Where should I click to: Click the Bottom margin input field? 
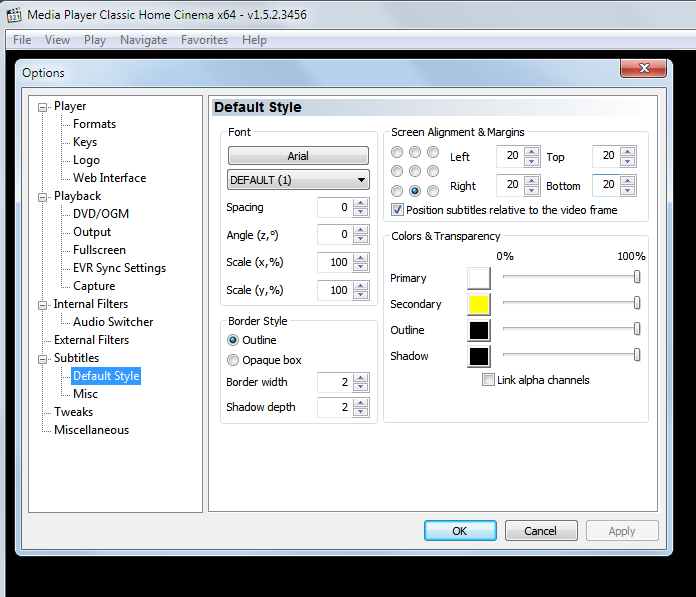(606, 185)
